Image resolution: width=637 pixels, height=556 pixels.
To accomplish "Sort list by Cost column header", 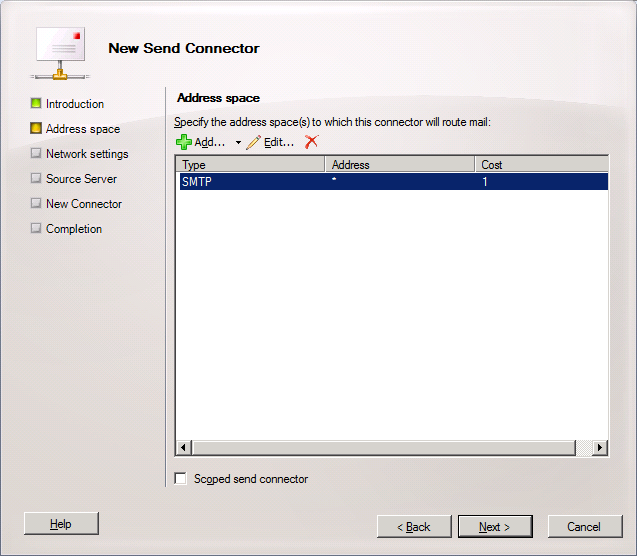I will click(541, 165).
